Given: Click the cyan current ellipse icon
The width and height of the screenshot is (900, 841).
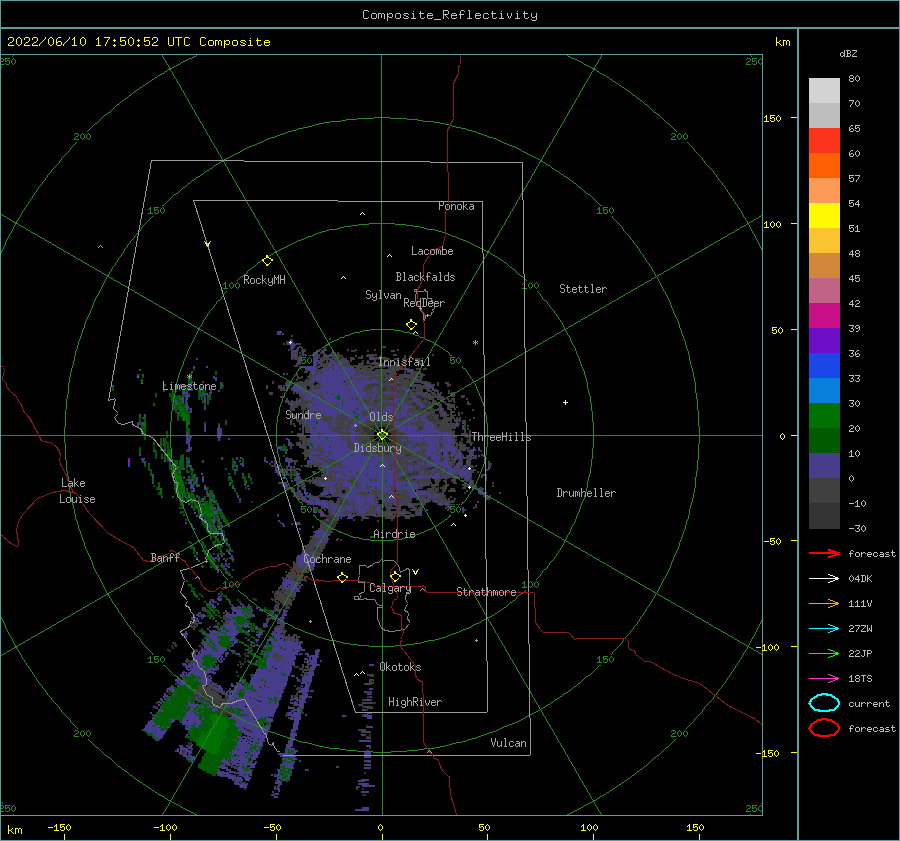Looking at the screenshot, I should coord(824,703).
